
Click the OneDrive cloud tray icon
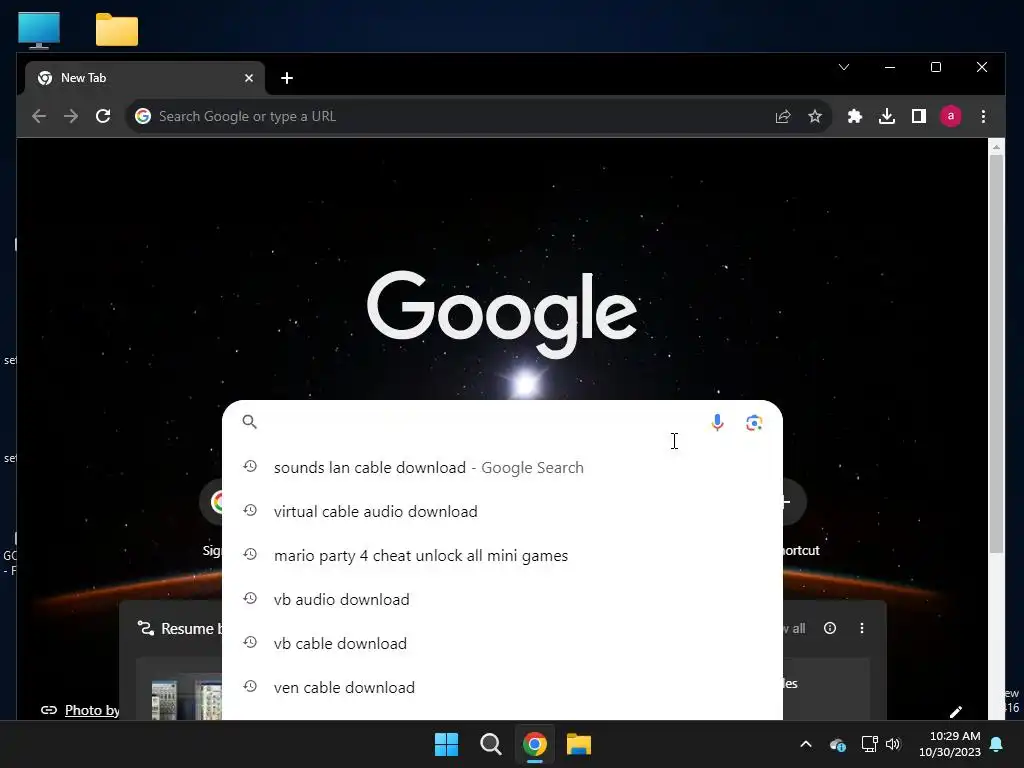click(838, 744)
